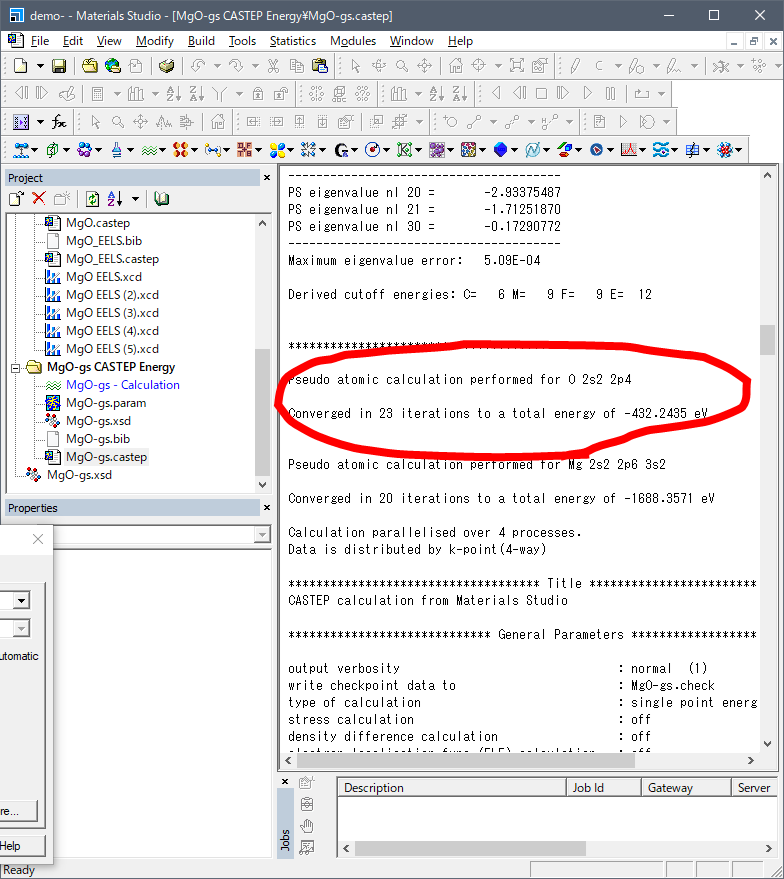Click the New document icon
The height and width of the screenshot is (879, 784).
click(20, 66)
